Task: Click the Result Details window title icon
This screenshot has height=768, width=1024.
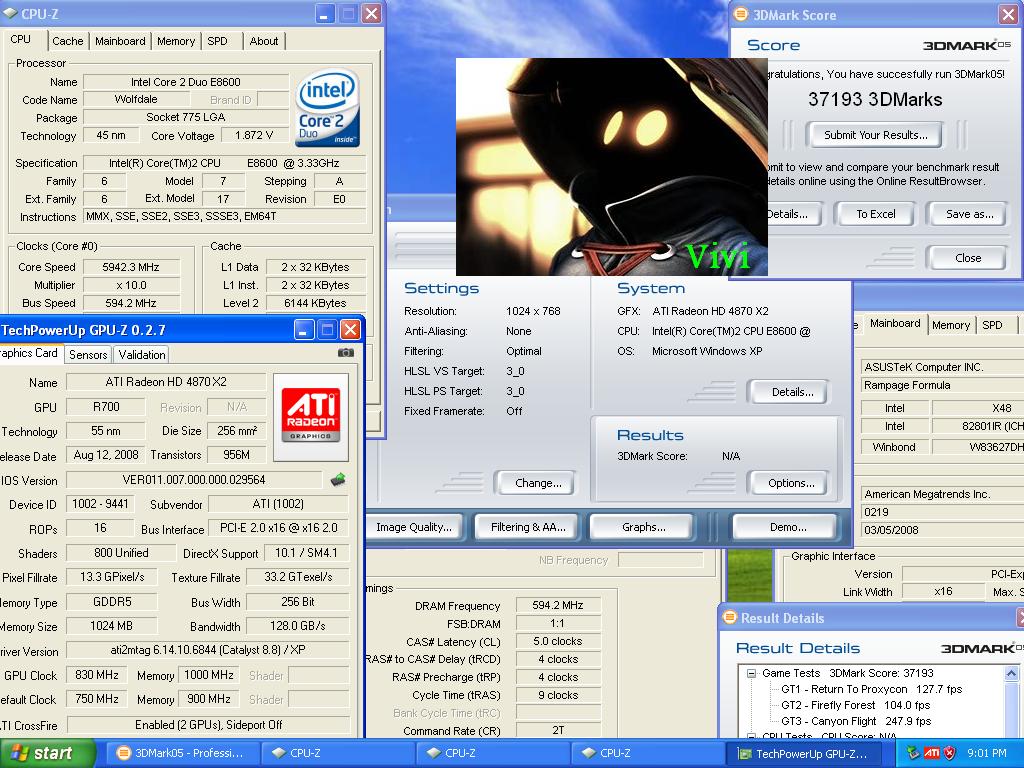Action: click(x=729, y=618)
